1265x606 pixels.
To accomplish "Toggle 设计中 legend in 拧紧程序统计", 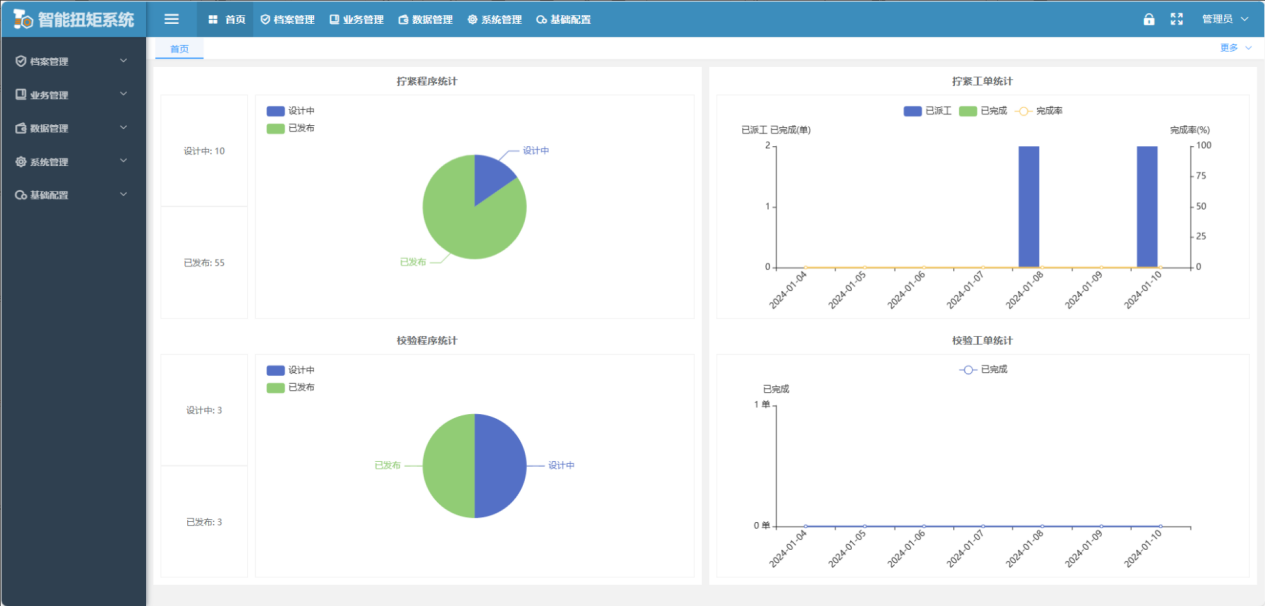I will click(x=291, y=111).
